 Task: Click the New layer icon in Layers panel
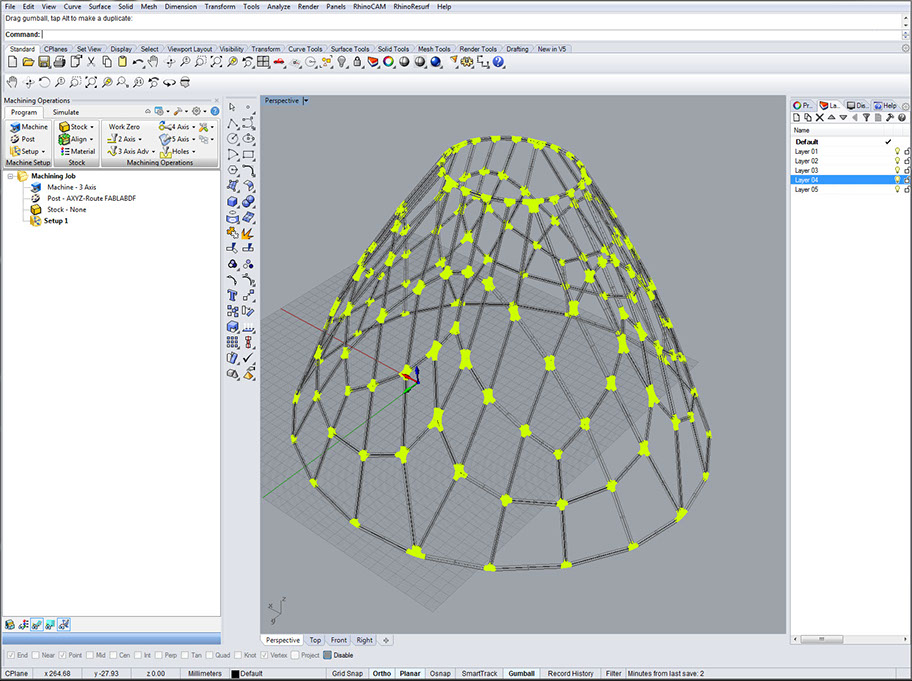coord(797,117)
